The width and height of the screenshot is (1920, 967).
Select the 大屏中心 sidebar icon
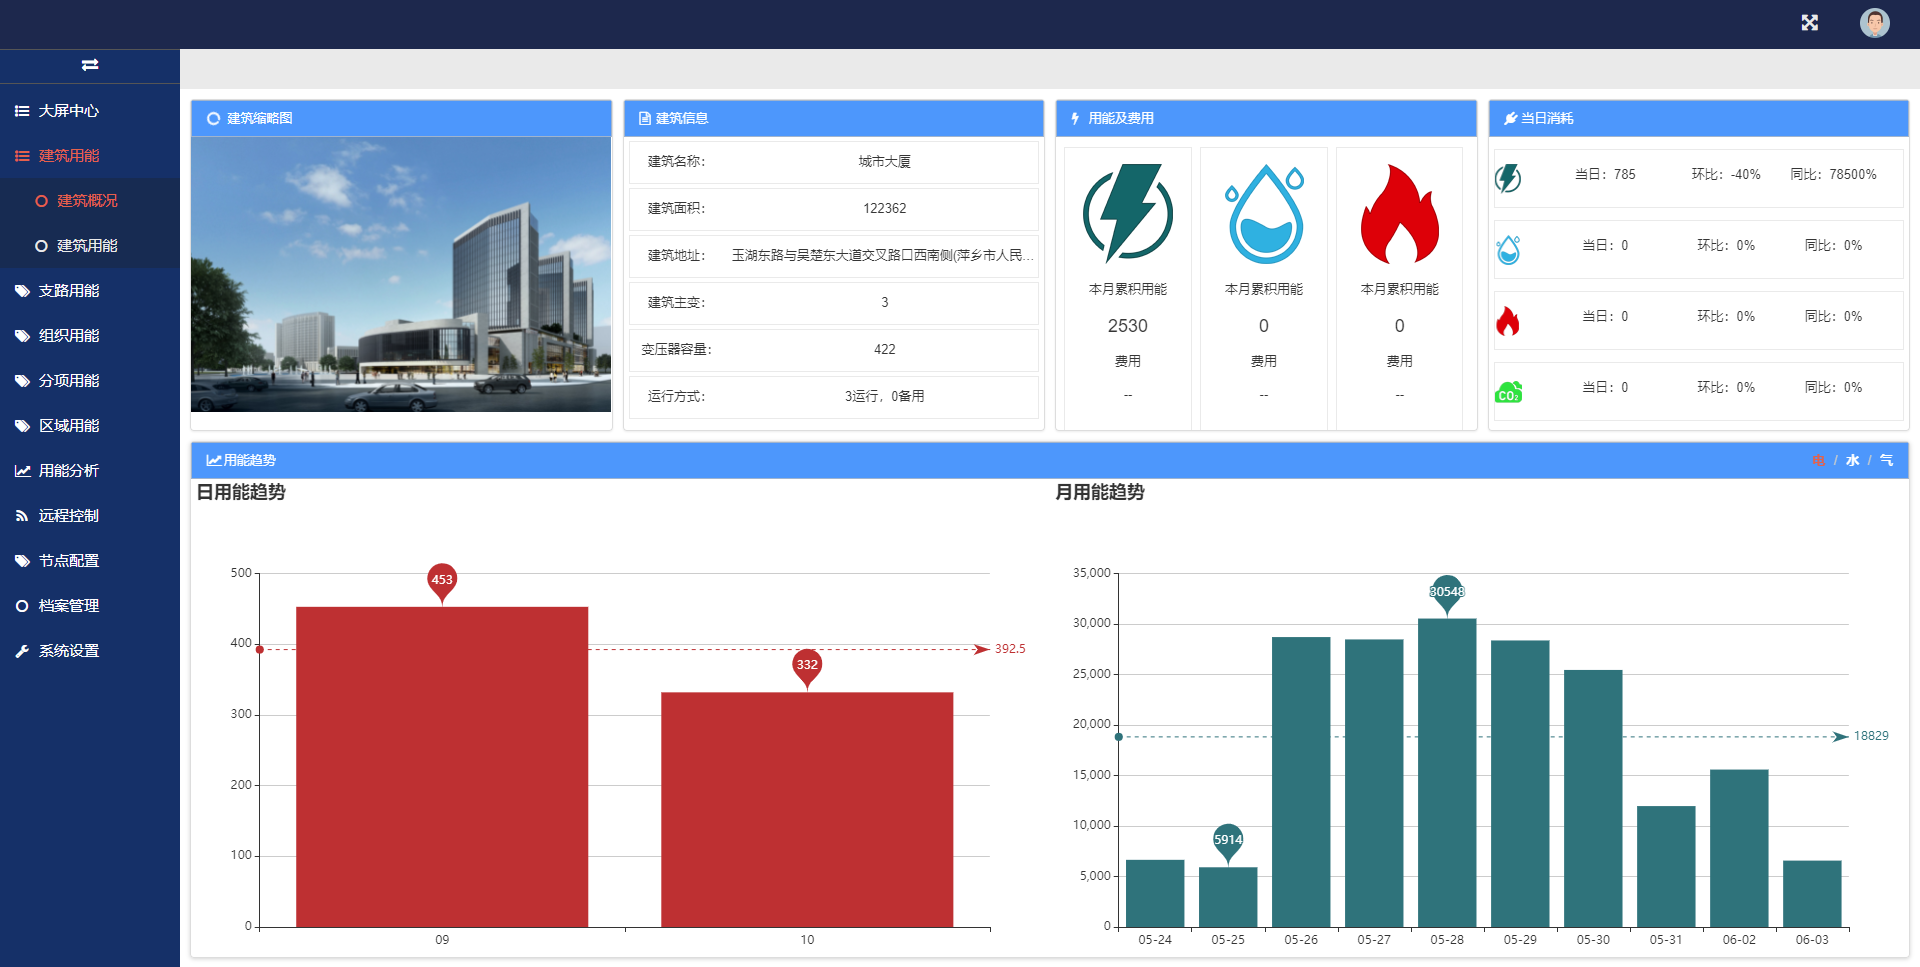tap(22, 111)
